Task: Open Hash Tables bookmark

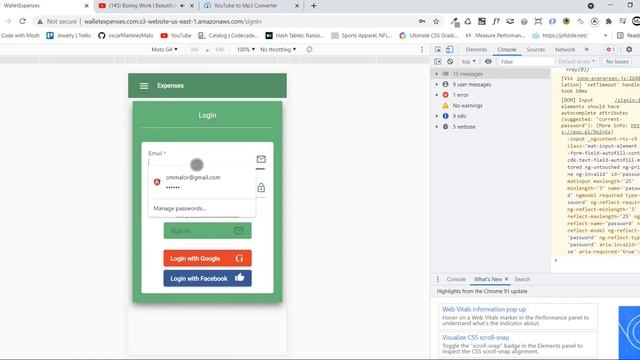Action: [x=295, y=36]
